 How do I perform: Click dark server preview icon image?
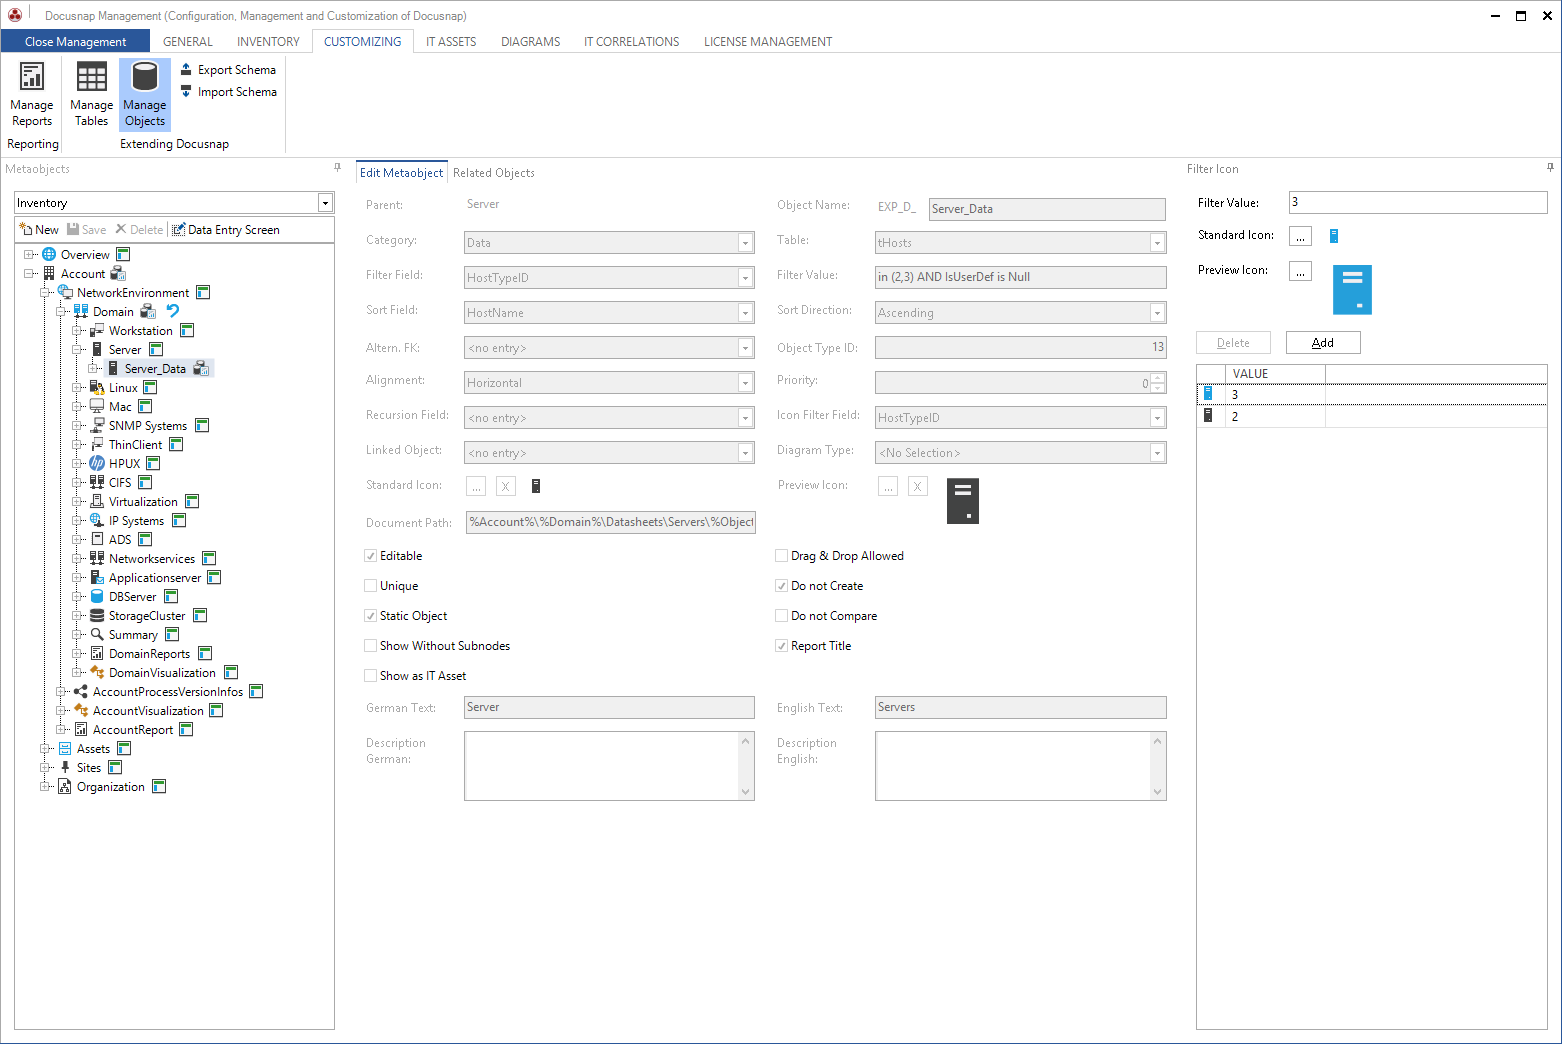963,501
